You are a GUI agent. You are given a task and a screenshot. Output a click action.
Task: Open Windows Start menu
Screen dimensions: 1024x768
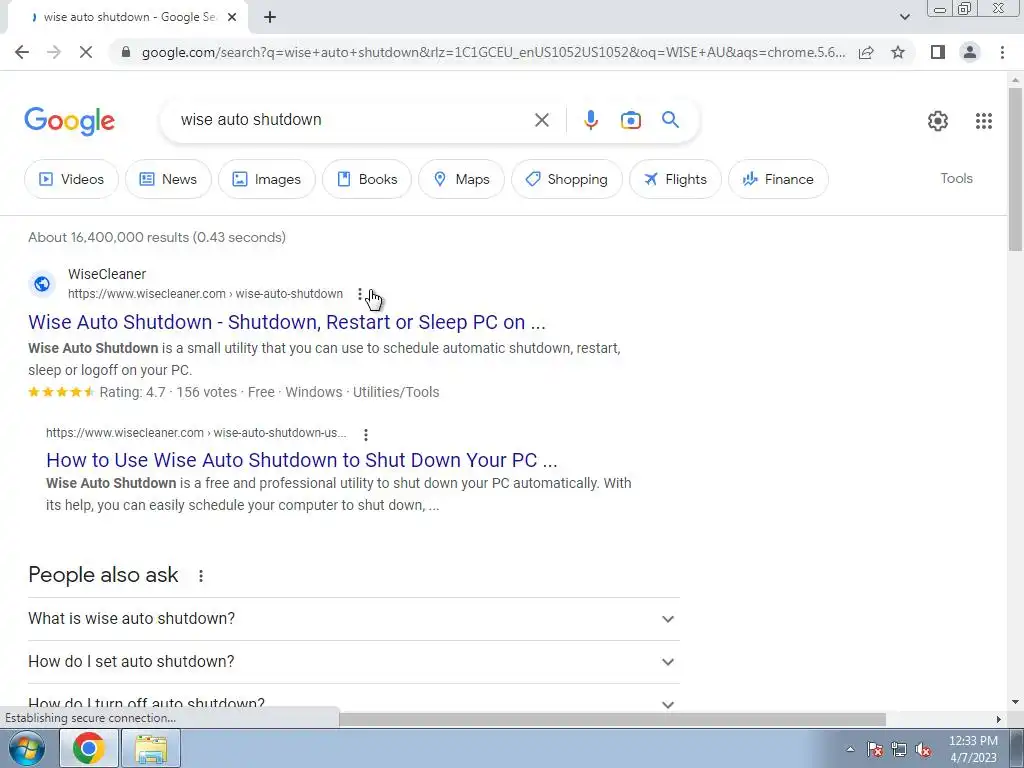click(27, 748)
